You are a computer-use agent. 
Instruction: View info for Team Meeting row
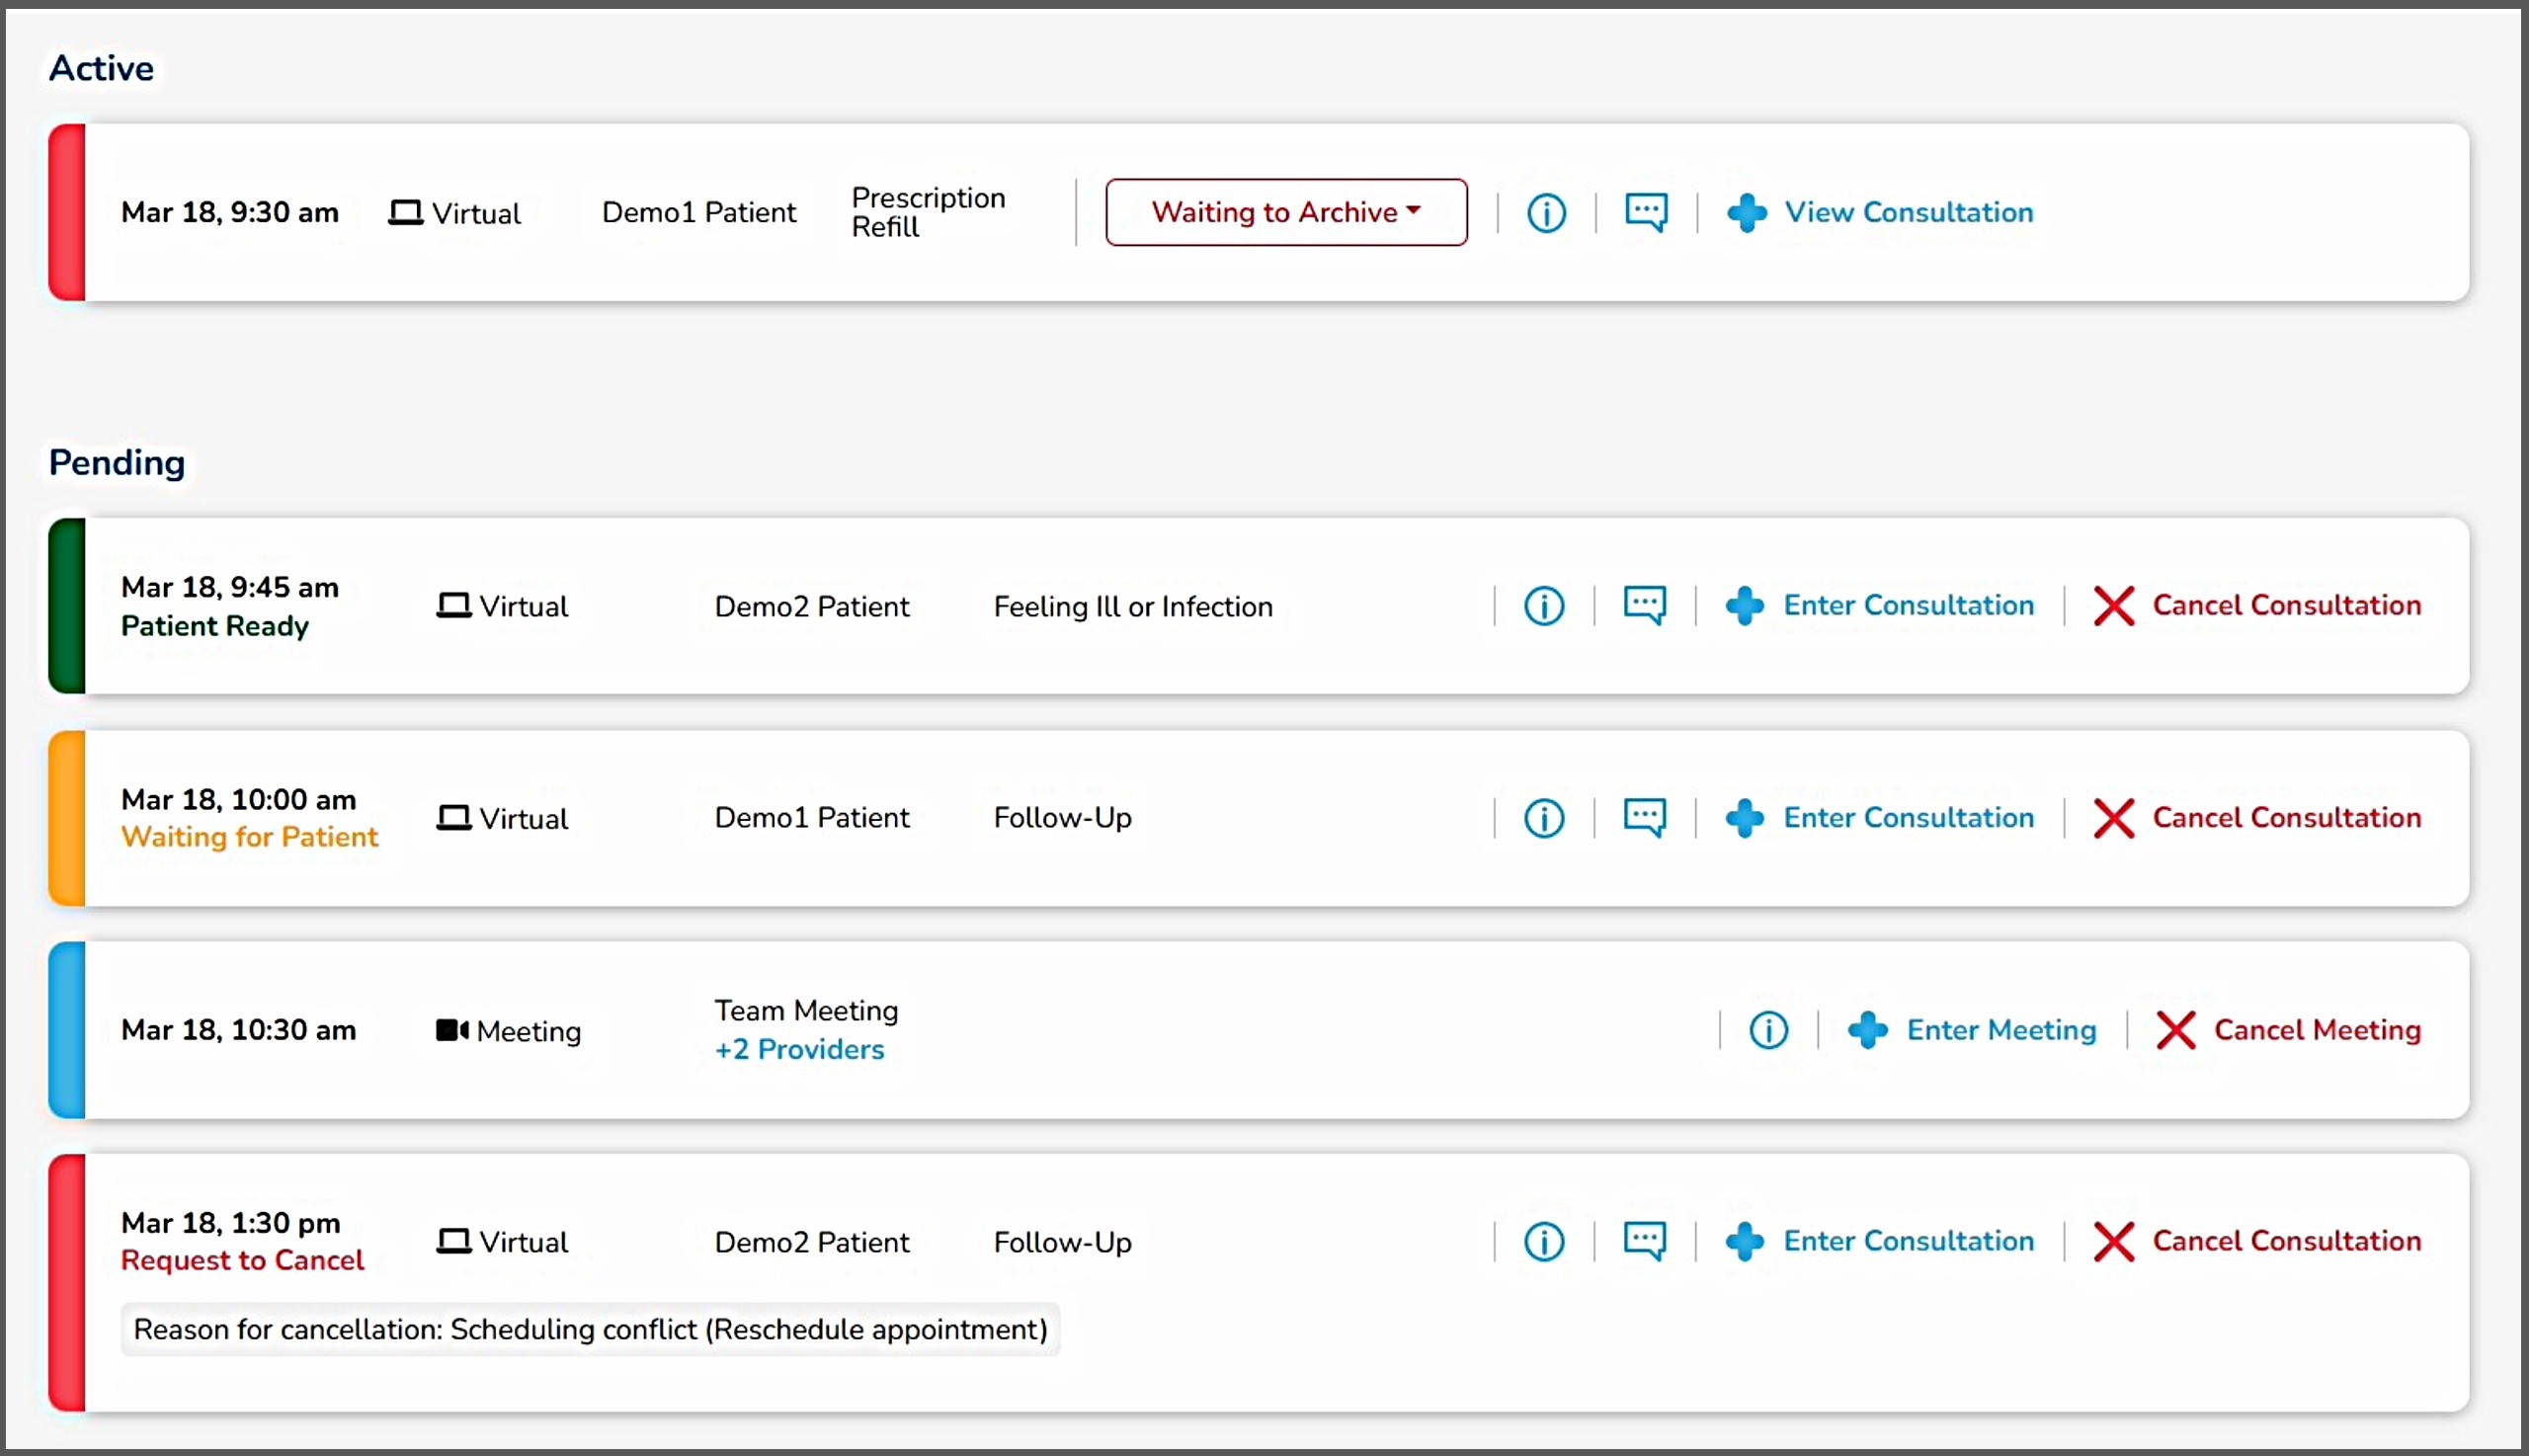(1768, 1030)
